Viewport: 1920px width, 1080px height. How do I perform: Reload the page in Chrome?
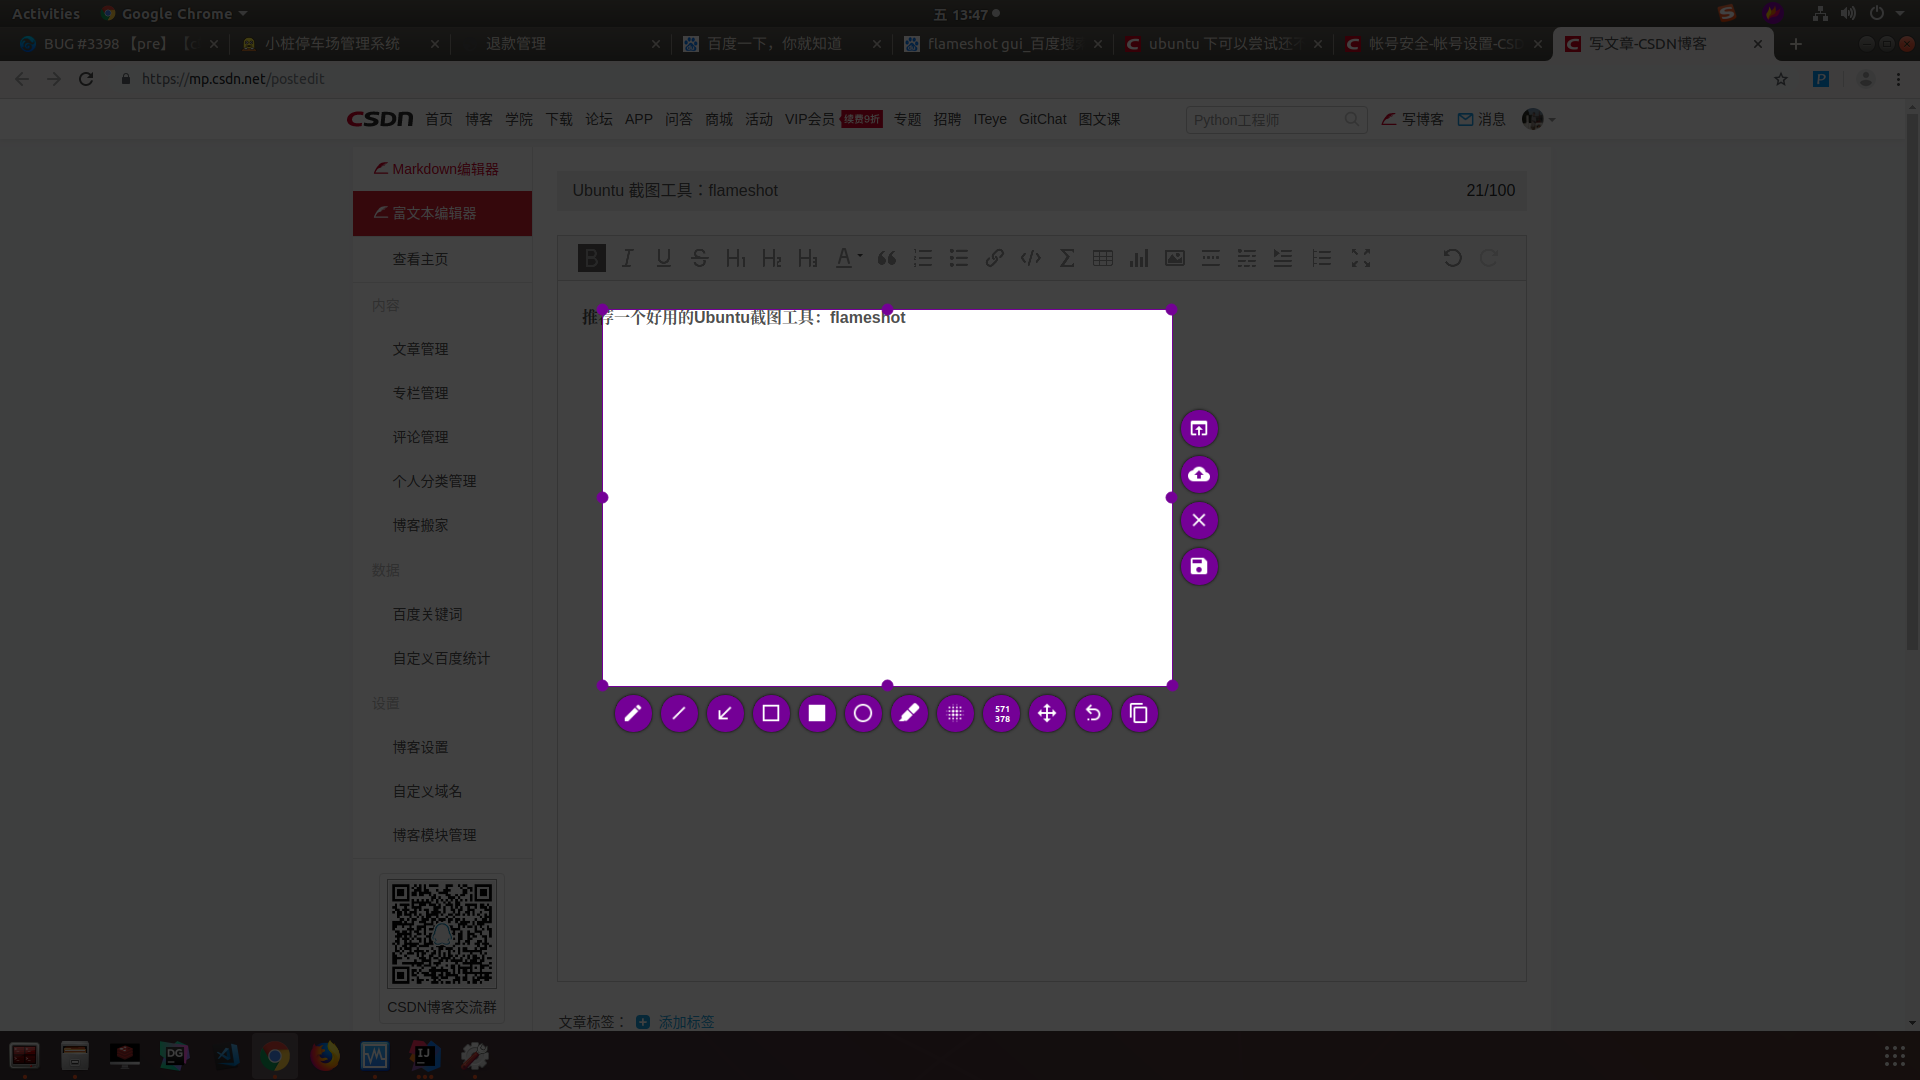[86, 79]
